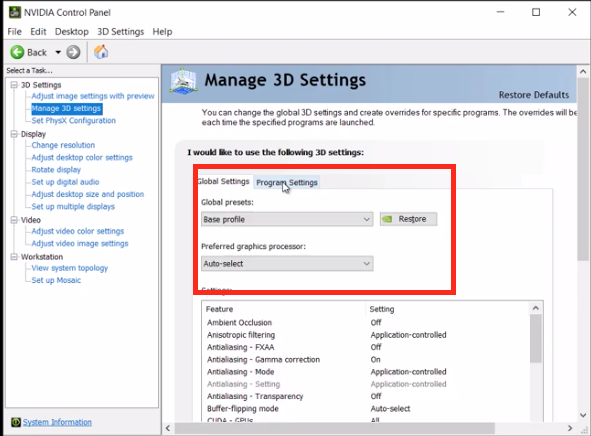Click the Manage 3D Settings header icon
The height and width of the screenshot is (436, 591).
[183, 81]
